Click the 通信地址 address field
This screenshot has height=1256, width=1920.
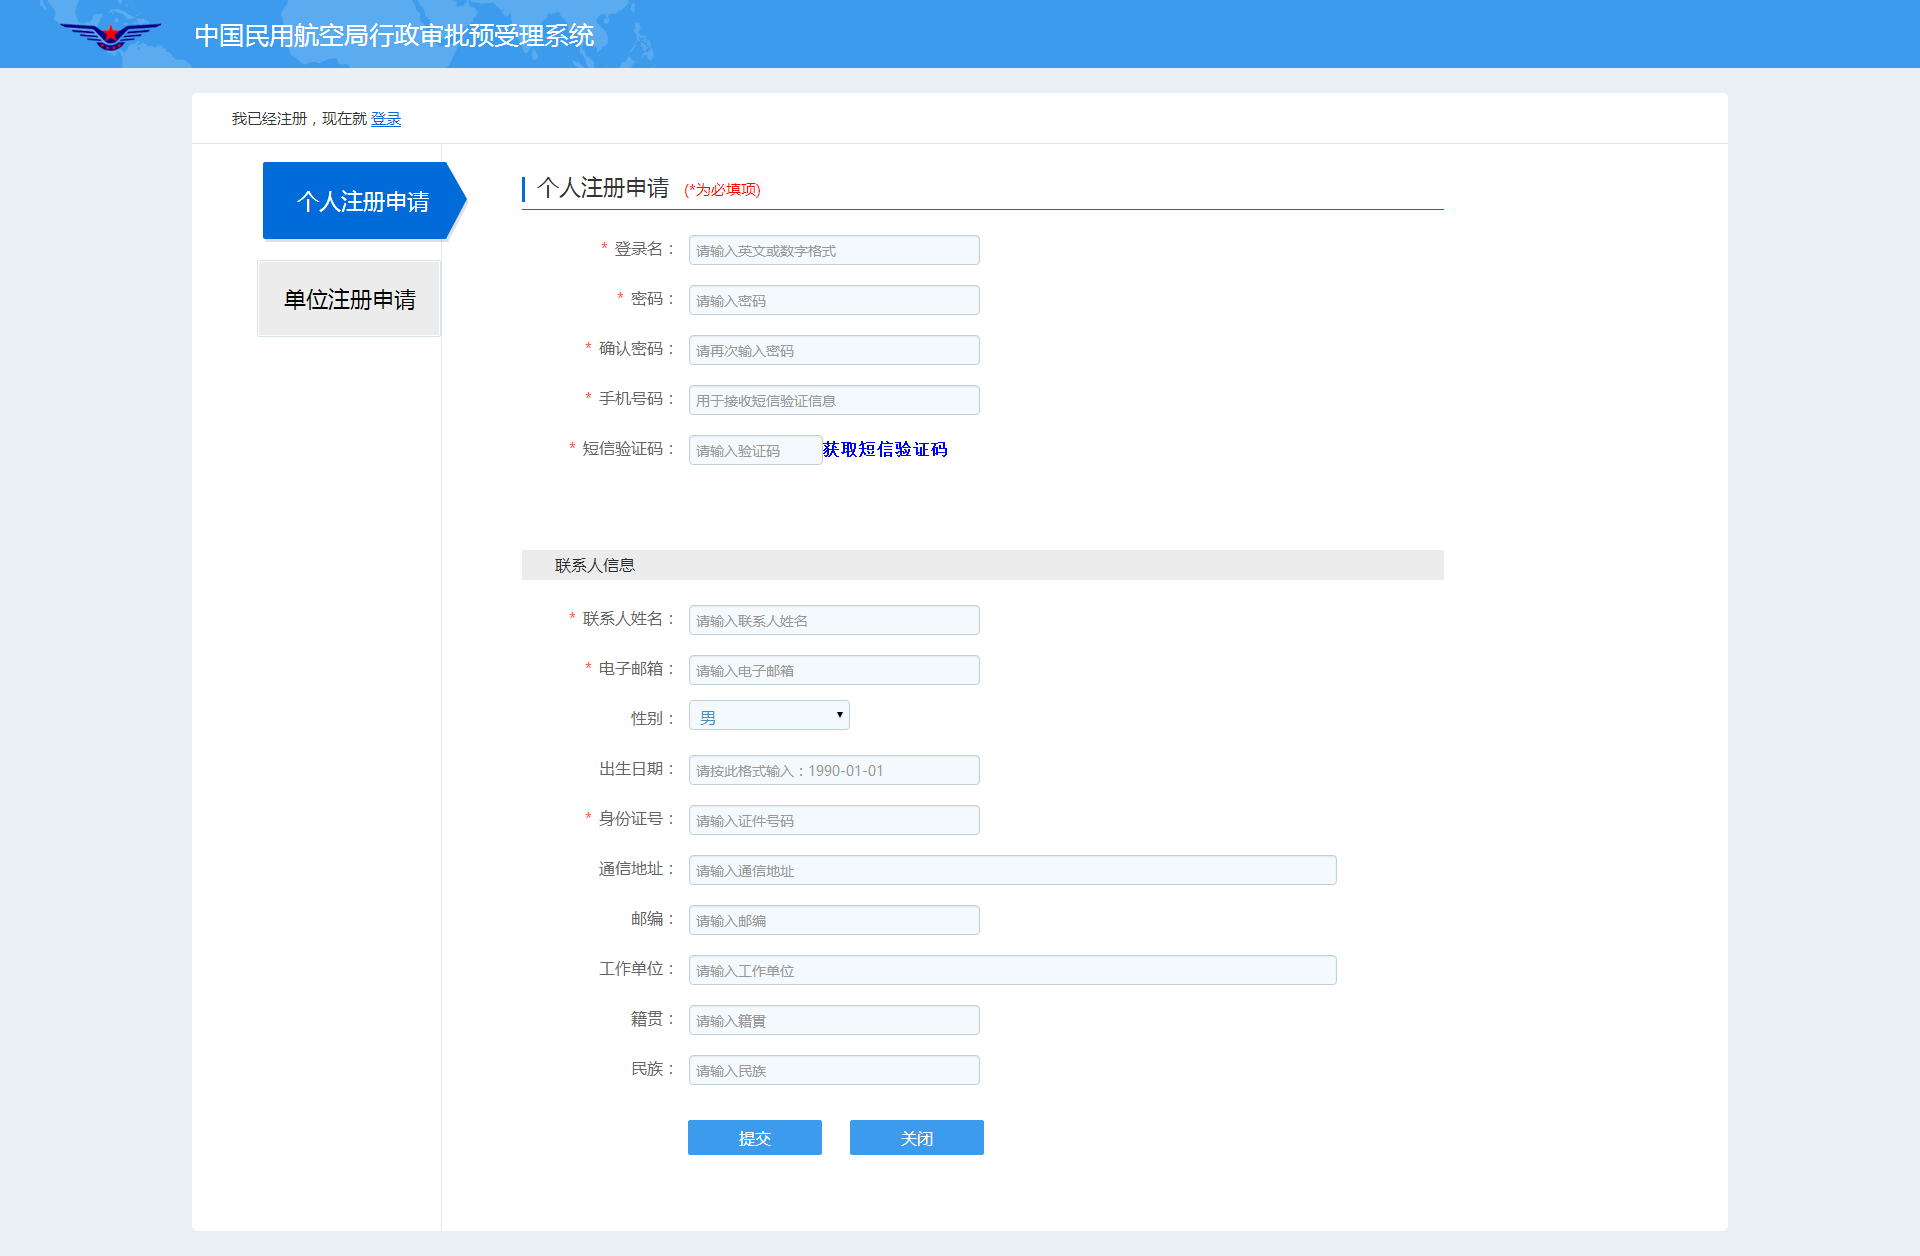[x=1012, y=870]
